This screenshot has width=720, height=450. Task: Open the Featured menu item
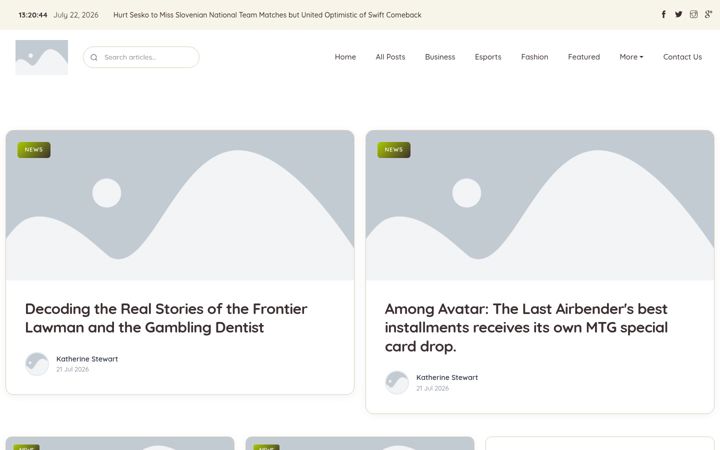point(584,57)
